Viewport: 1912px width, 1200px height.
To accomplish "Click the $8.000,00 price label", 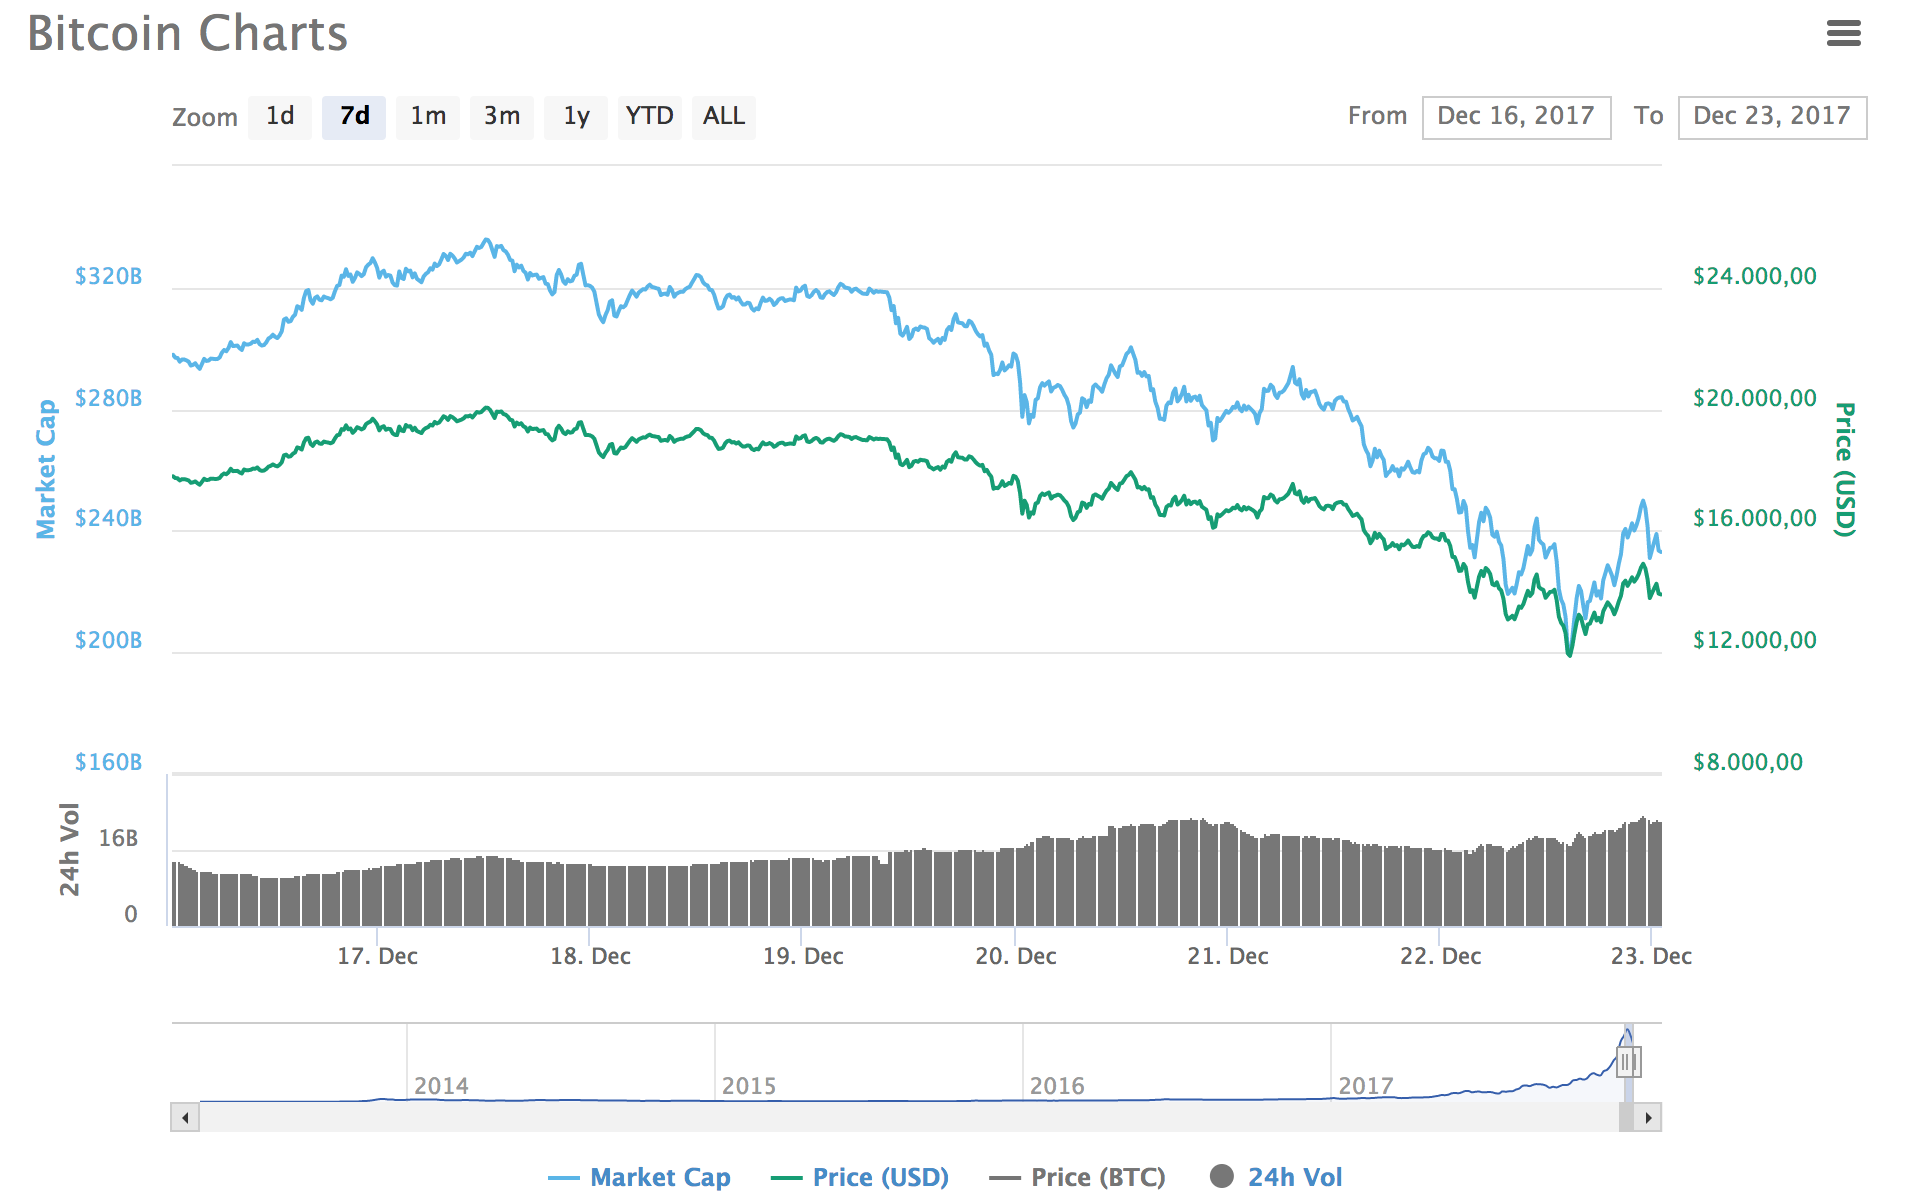I will point(1748,762).
